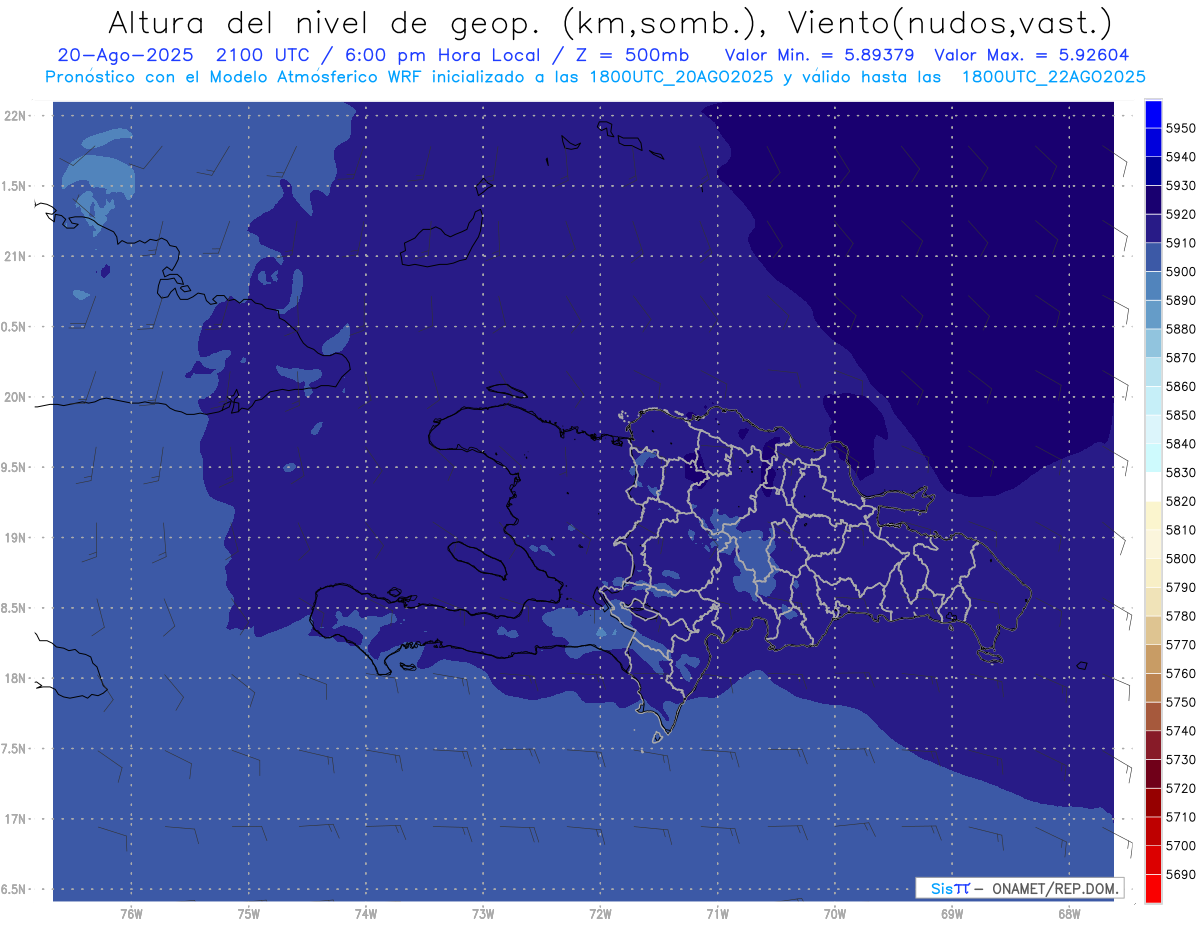Click the 5700 color bar label
Screen dimensions: 1200x927
(x=1181, y=845)
